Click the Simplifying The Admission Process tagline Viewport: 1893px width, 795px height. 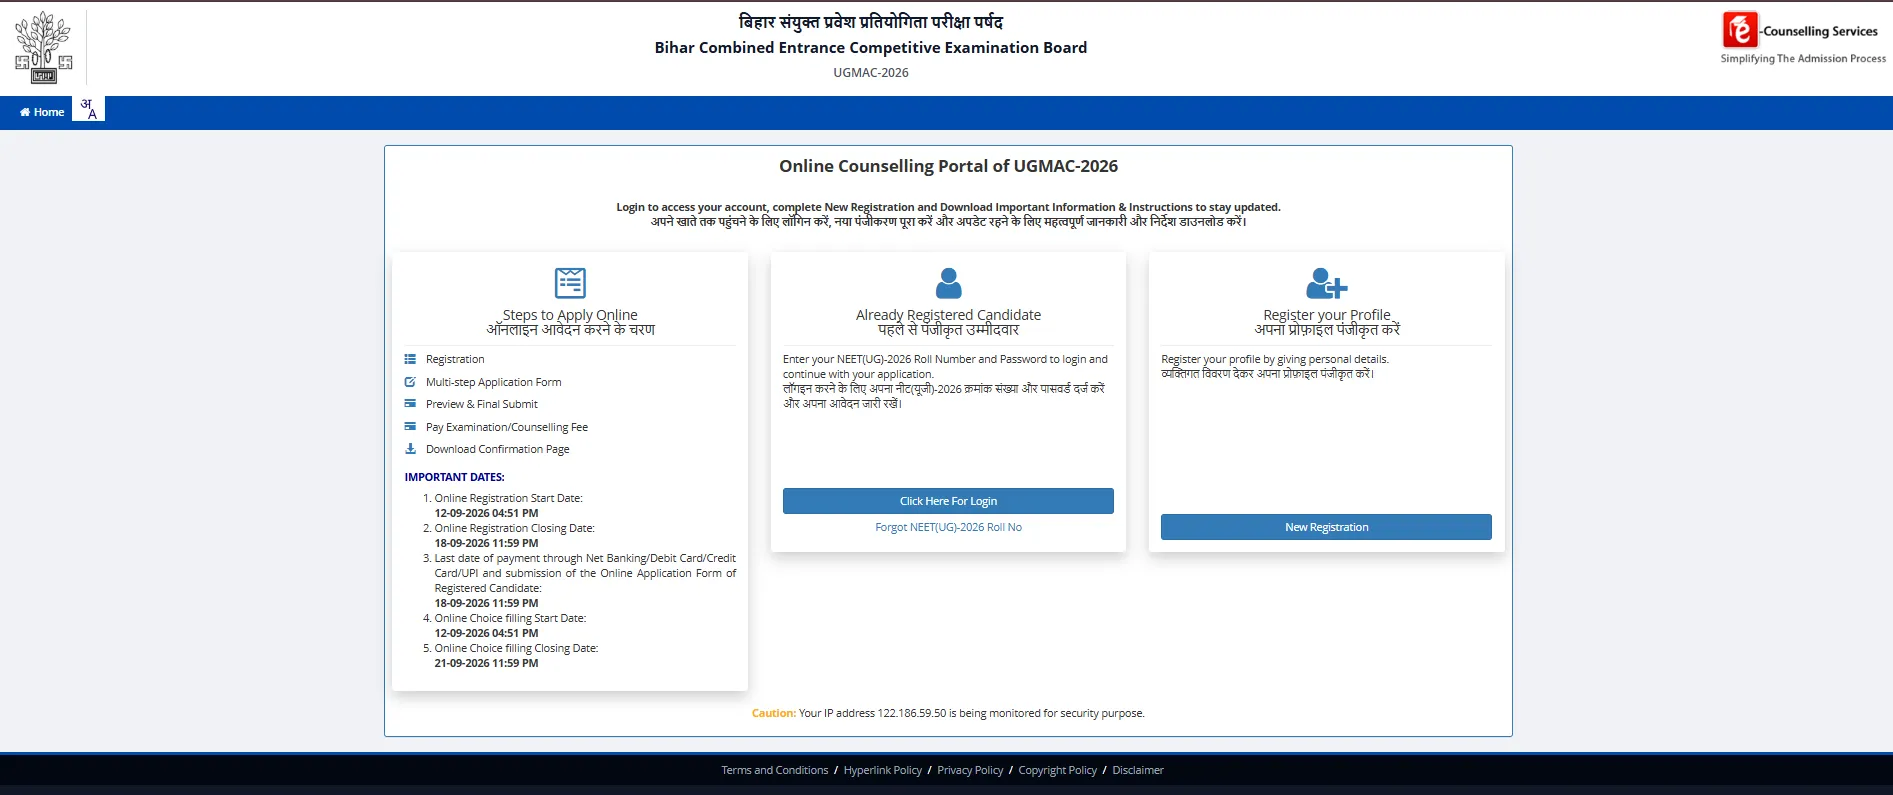point(1803,58)
